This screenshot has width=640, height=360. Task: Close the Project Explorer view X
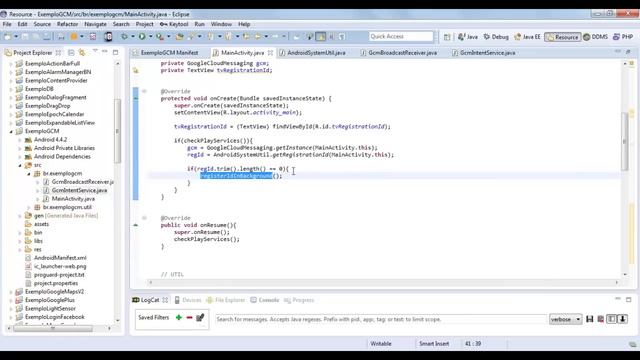pos(58,53)
